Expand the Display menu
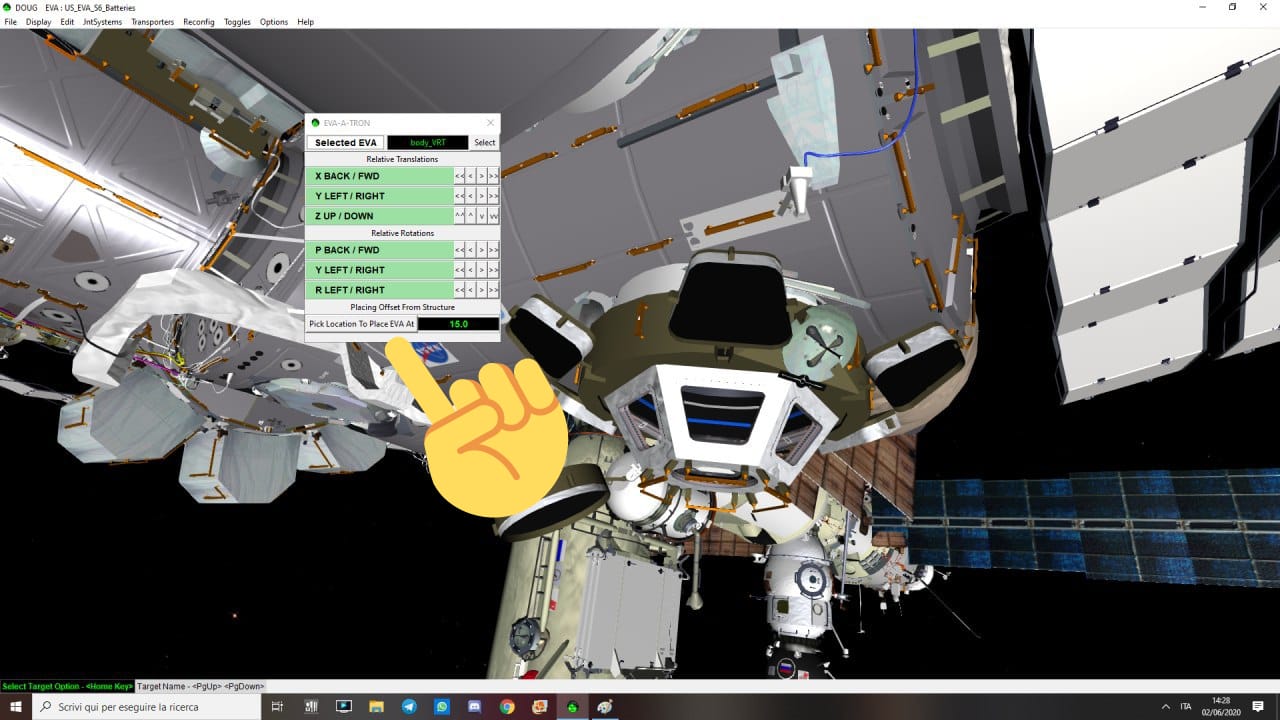Viewport: 1280px width, 720px height. (38, 22)
